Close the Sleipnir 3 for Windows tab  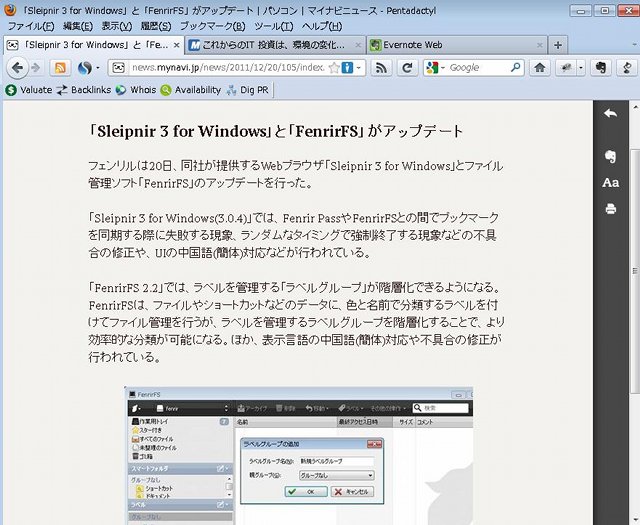(176, 45)
